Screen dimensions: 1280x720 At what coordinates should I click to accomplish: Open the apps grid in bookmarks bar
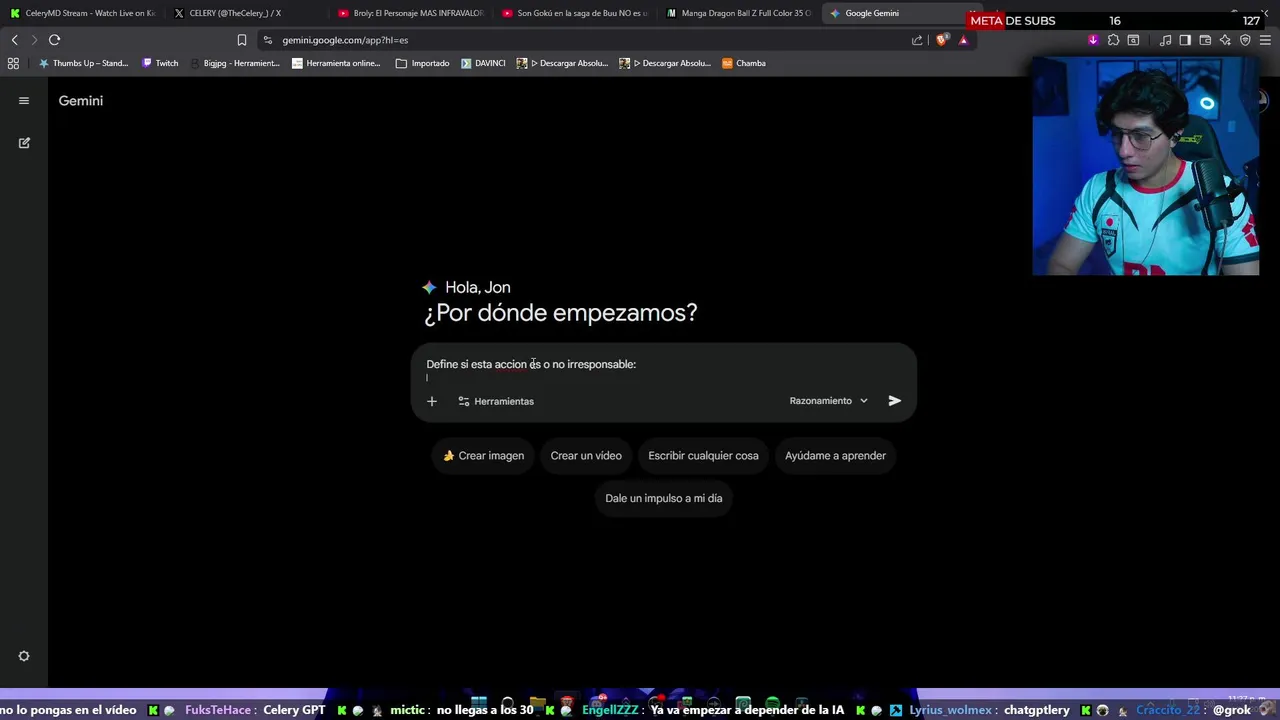[x=13, y=63]
